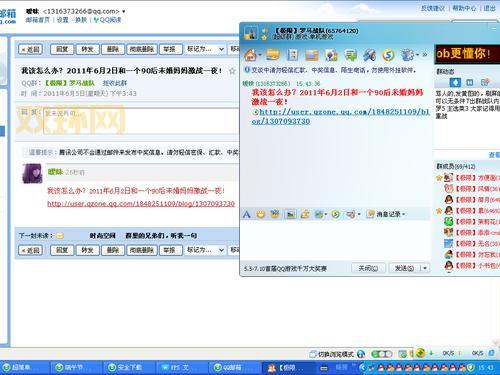Open the top 标记为... dropdown
The width and height of the screenshot is (500, 375).
[205, 49]
